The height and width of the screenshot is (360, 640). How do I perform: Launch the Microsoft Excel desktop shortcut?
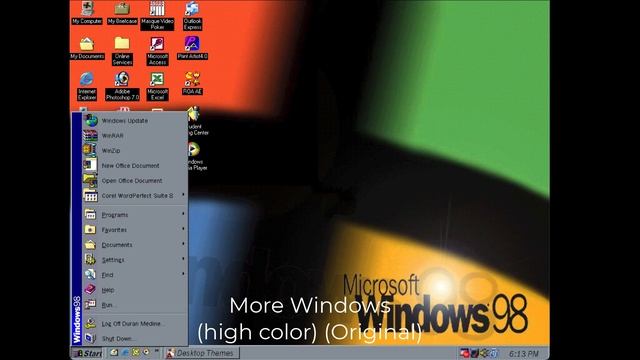(157, 87)
